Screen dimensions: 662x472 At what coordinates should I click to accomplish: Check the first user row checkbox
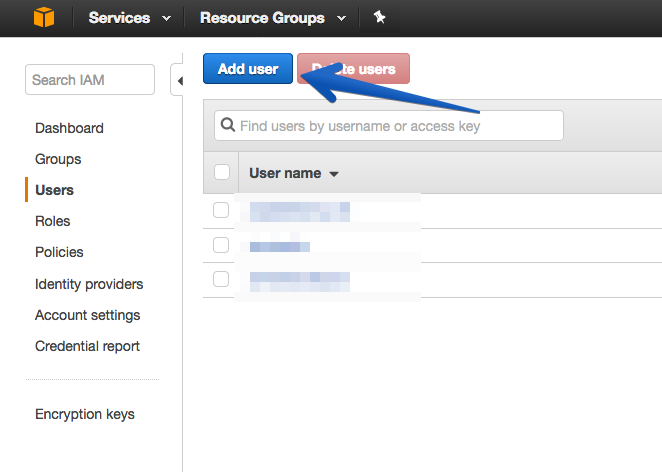point(221,210)
